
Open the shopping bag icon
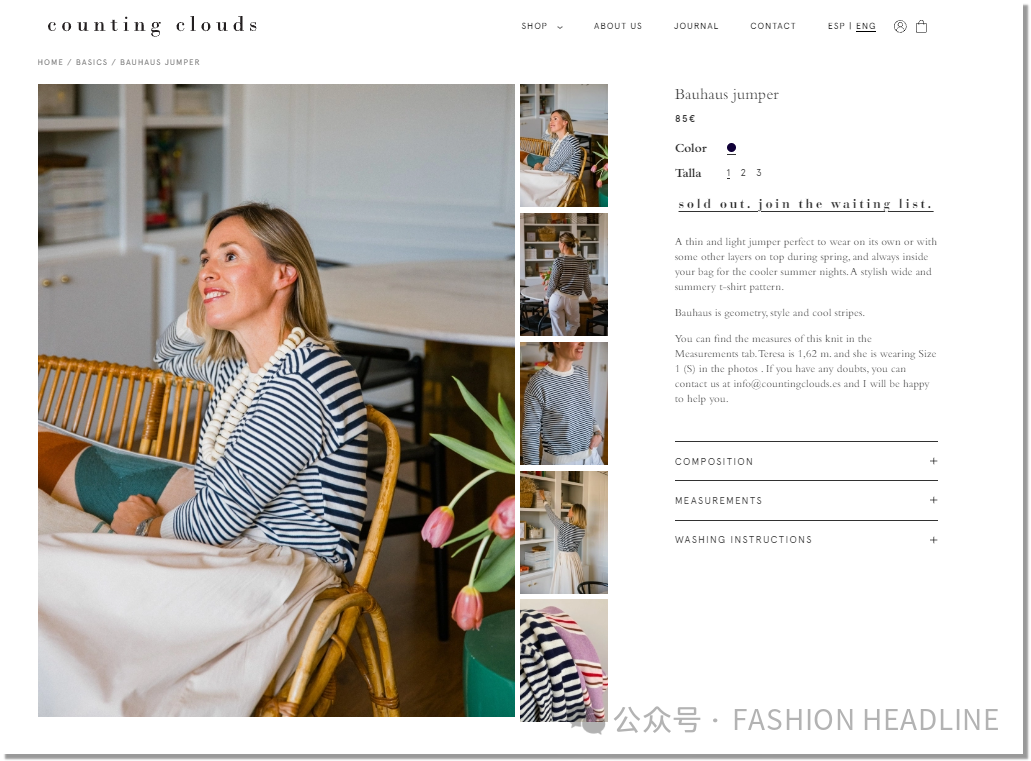tap(921, 26)
